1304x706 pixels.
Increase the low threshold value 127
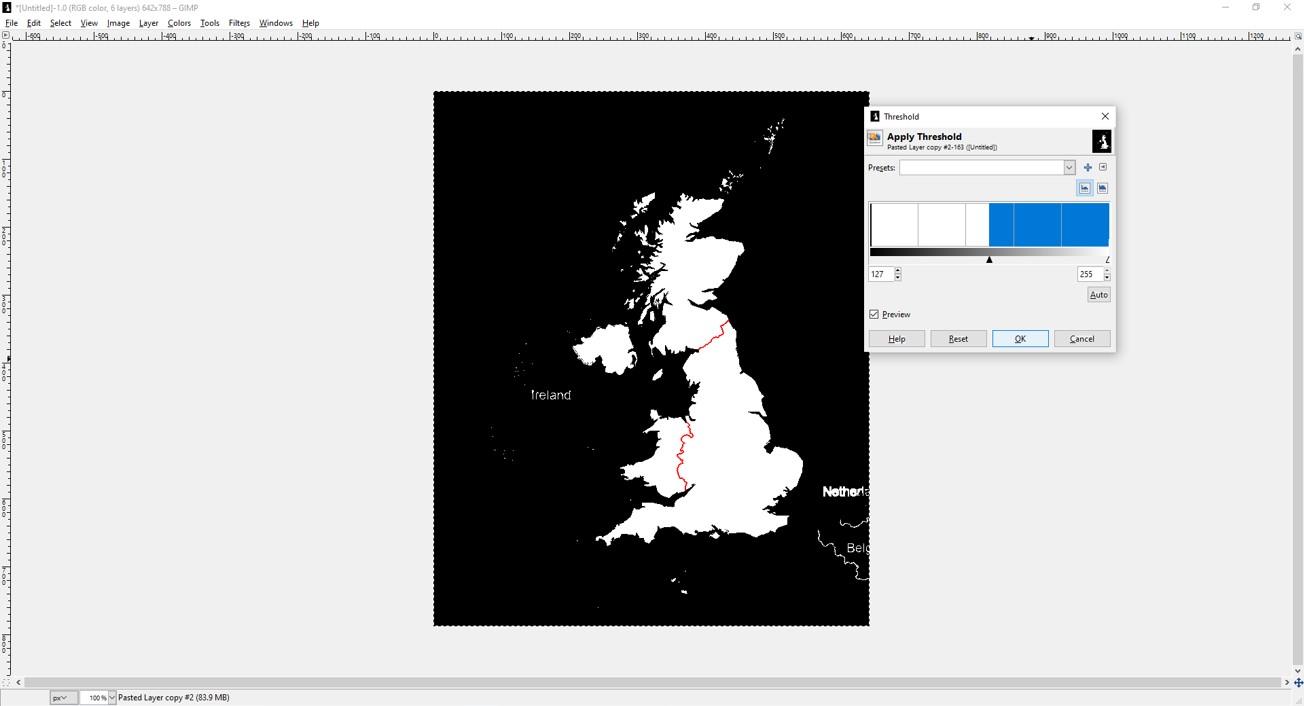pos(898,271)
